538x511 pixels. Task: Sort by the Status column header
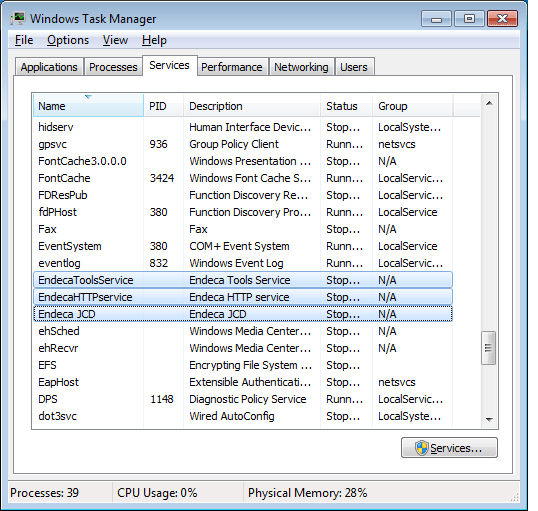[x=347, y=106]
